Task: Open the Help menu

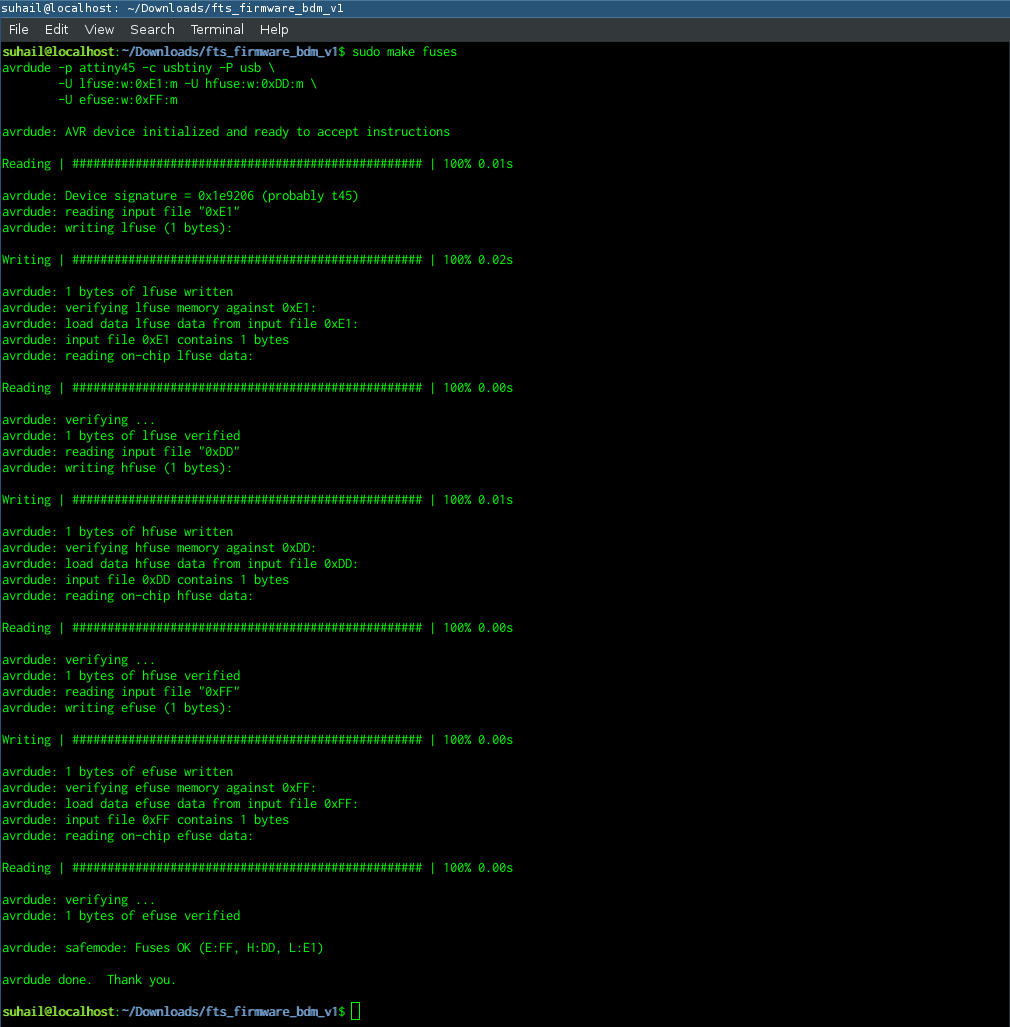Action: 274,29
